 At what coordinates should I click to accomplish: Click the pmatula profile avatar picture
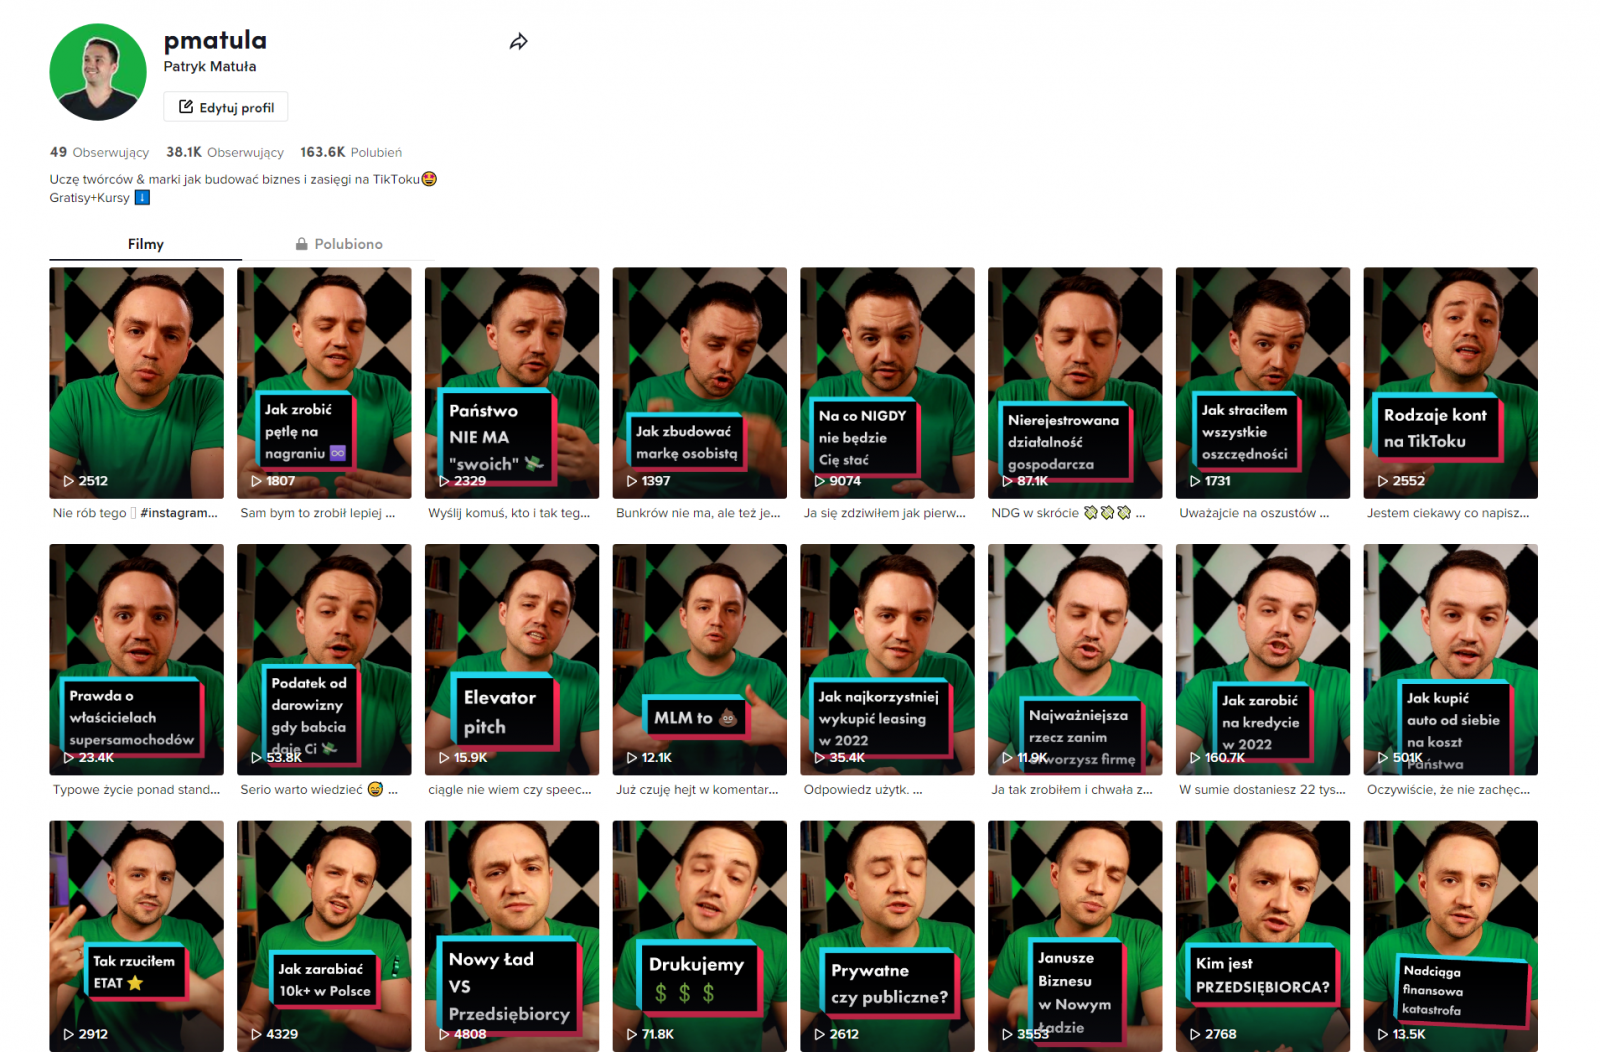click(98, 72)
